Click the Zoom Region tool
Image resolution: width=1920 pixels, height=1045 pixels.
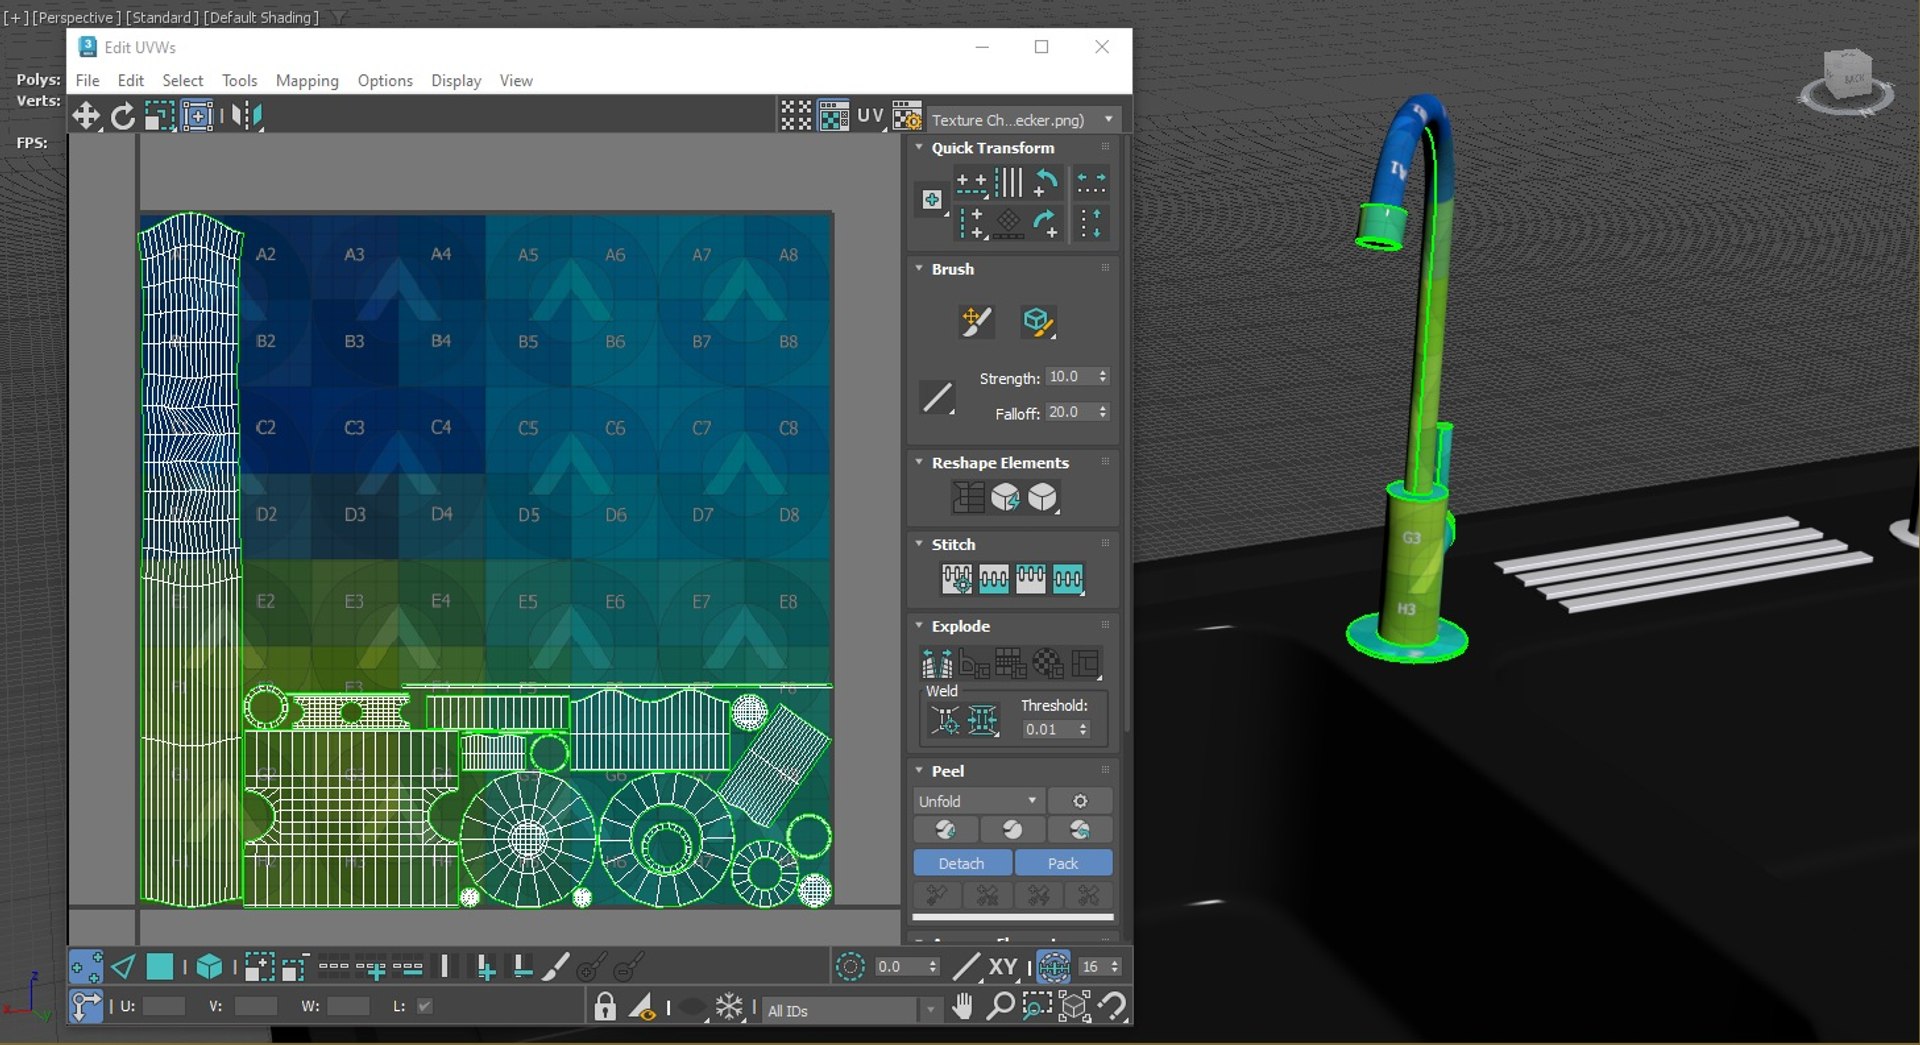click(x=1037, y=1006)
